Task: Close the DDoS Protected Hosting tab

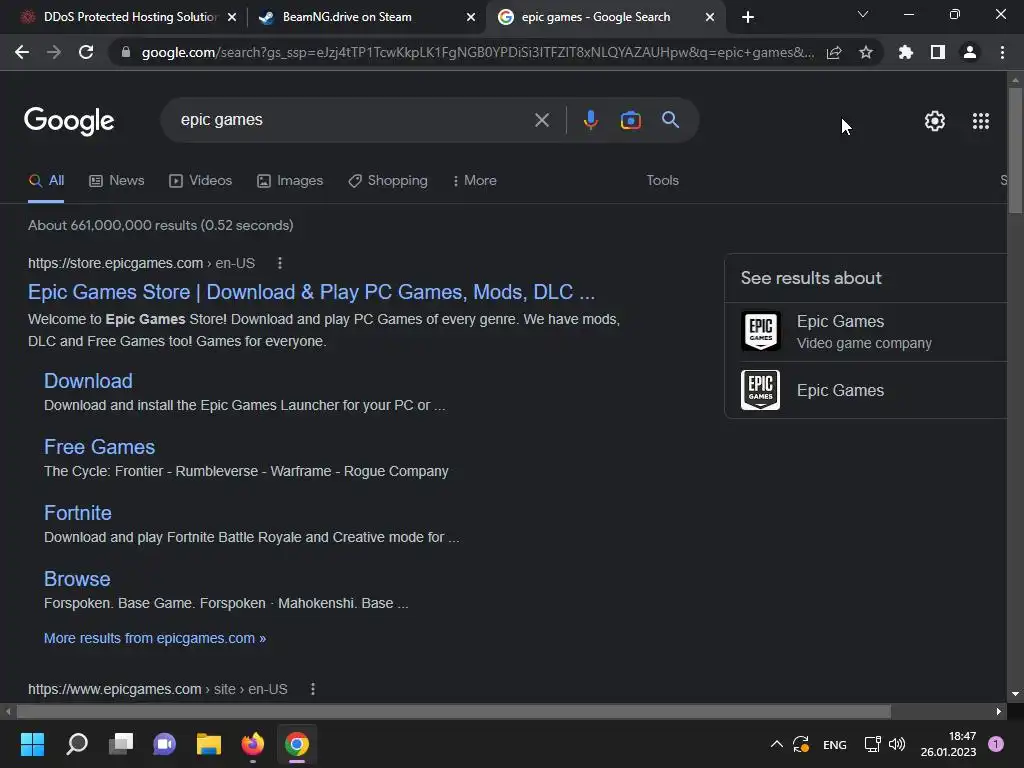Action: click(232, 17)
